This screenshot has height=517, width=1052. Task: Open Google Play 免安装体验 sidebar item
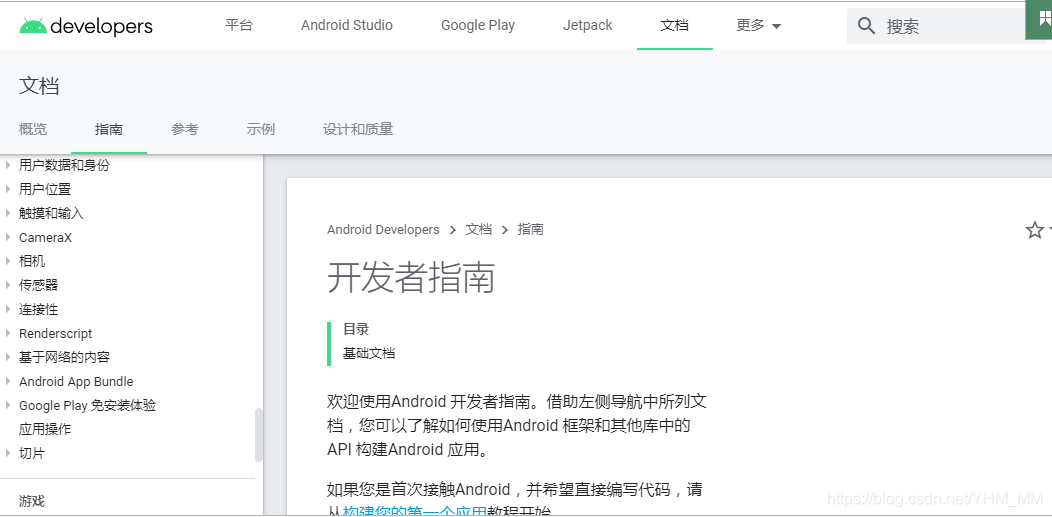click(87, 405)
